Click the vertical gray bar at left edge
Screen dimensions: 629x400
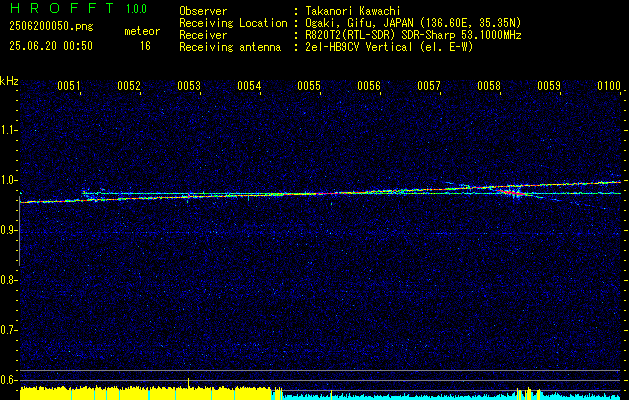tap(19, 231)
